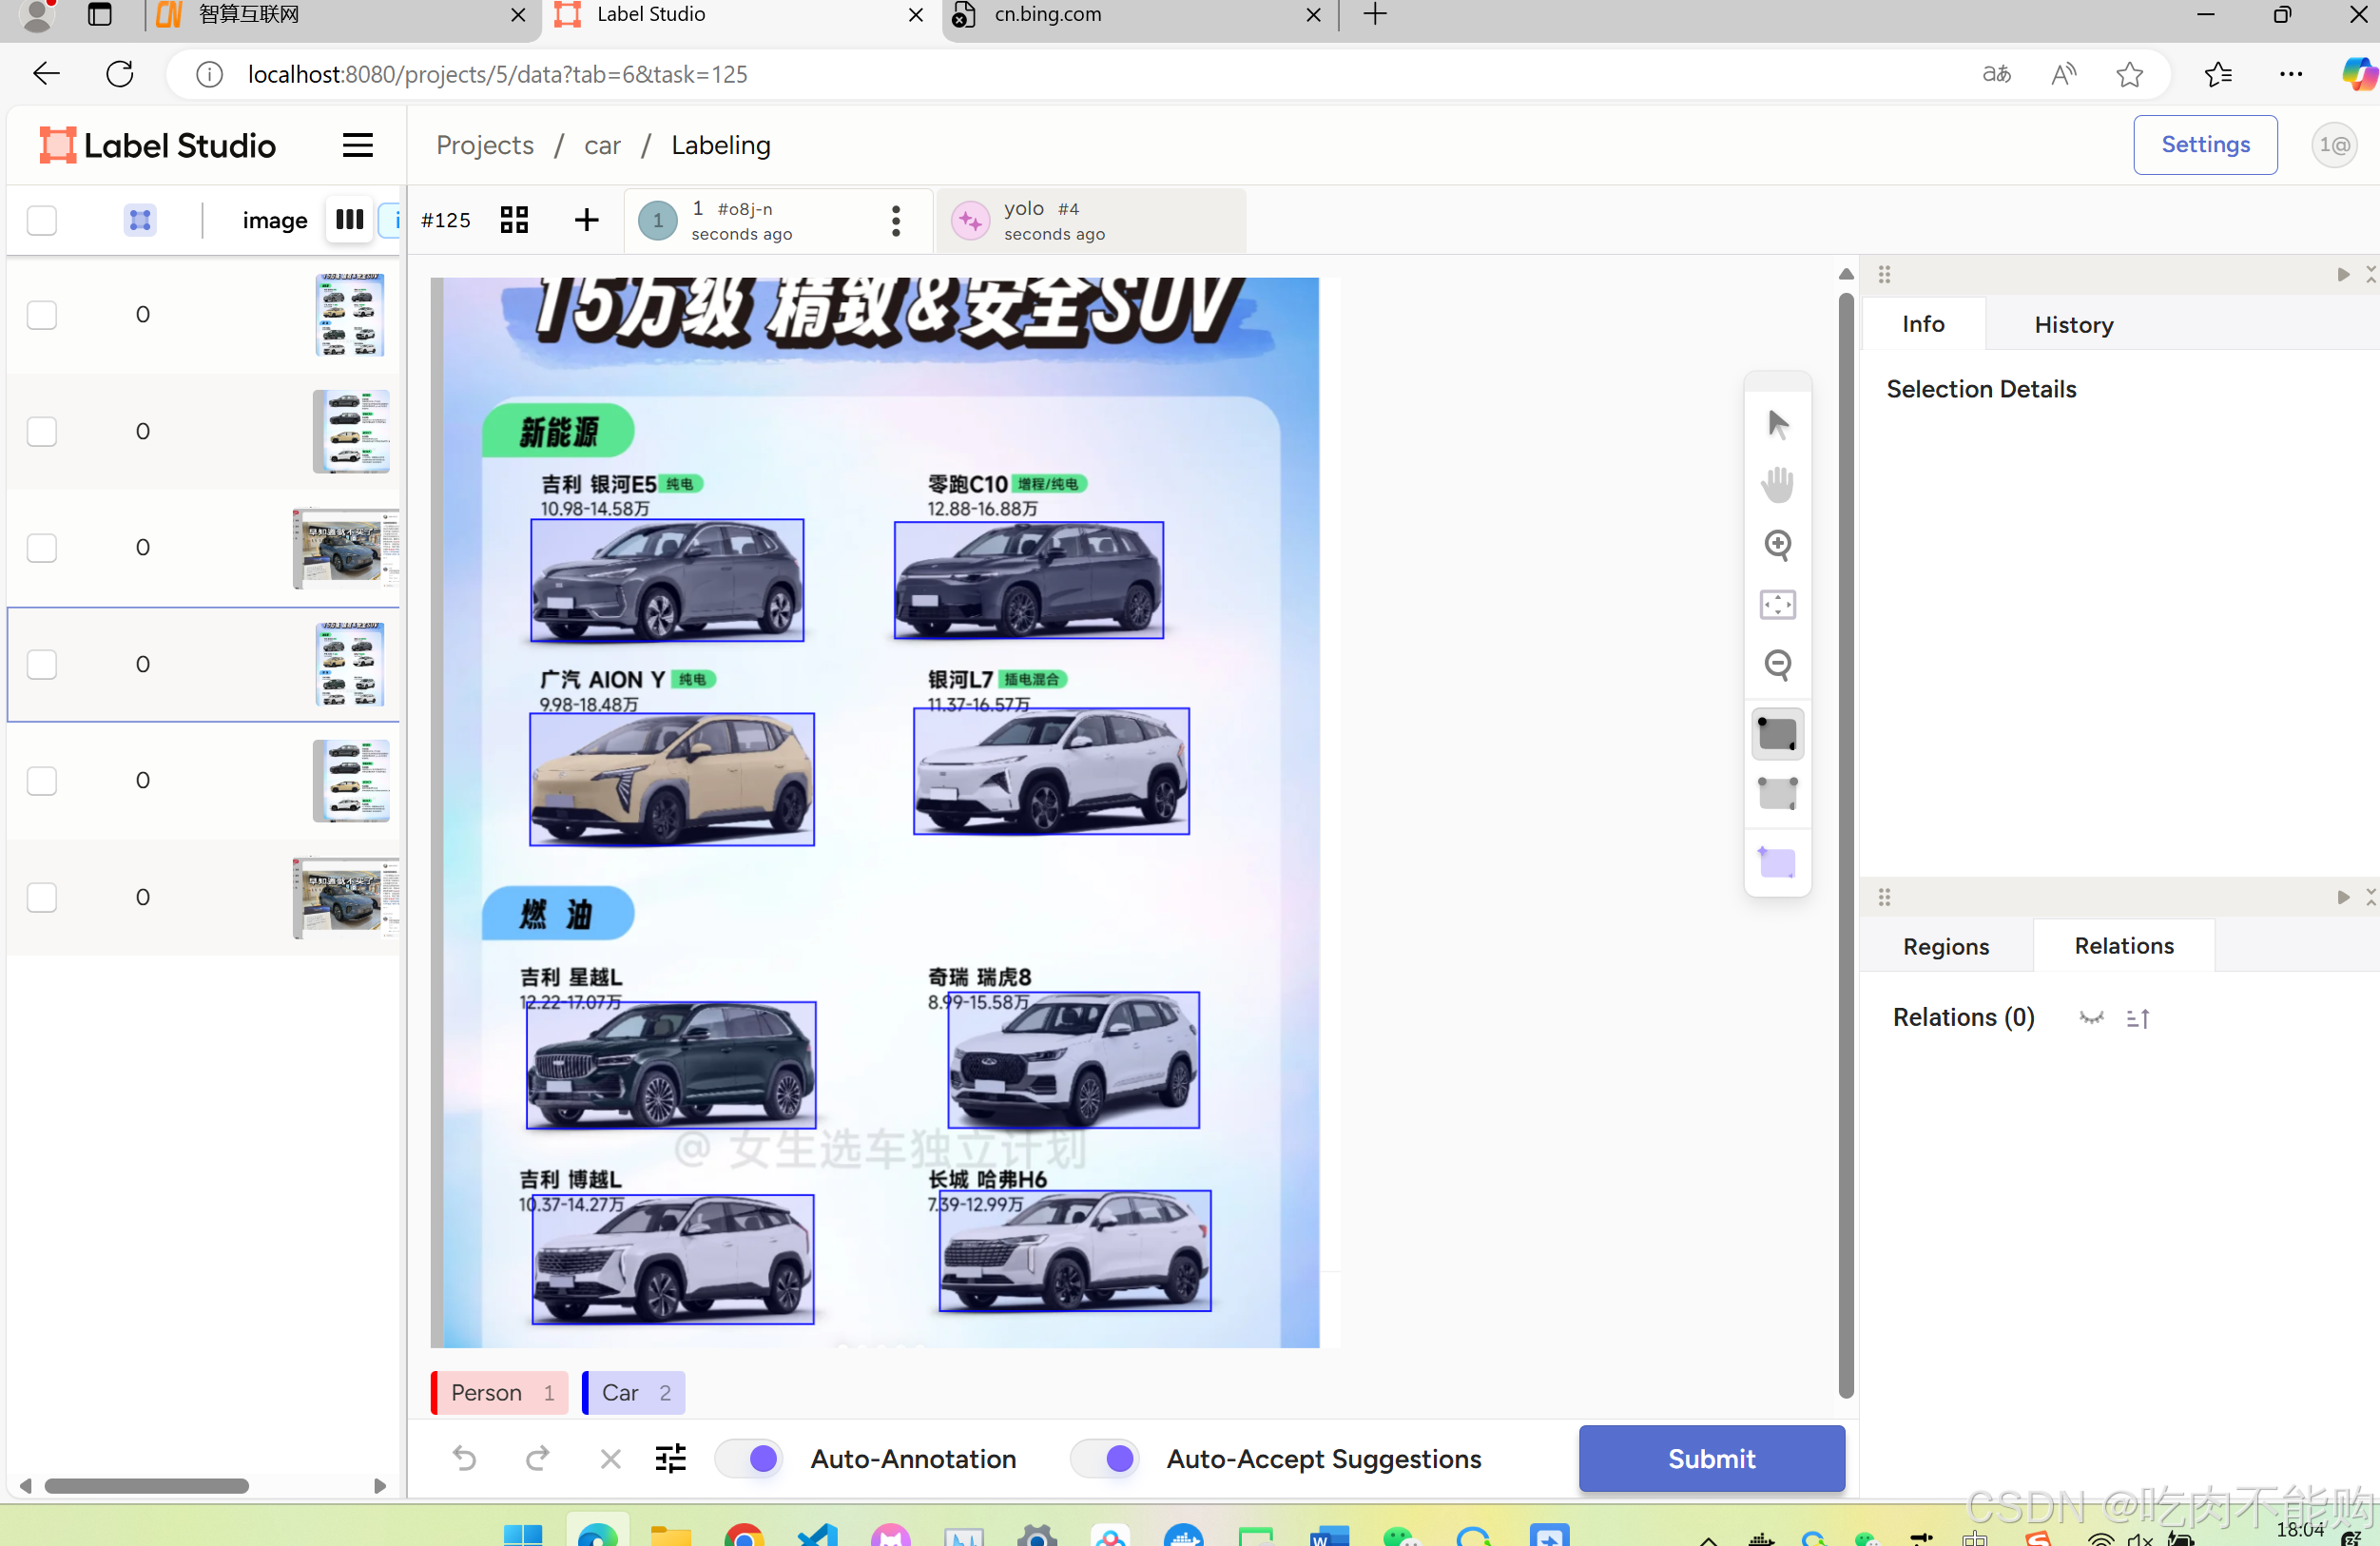Open browser settings and more menu

2291,74
